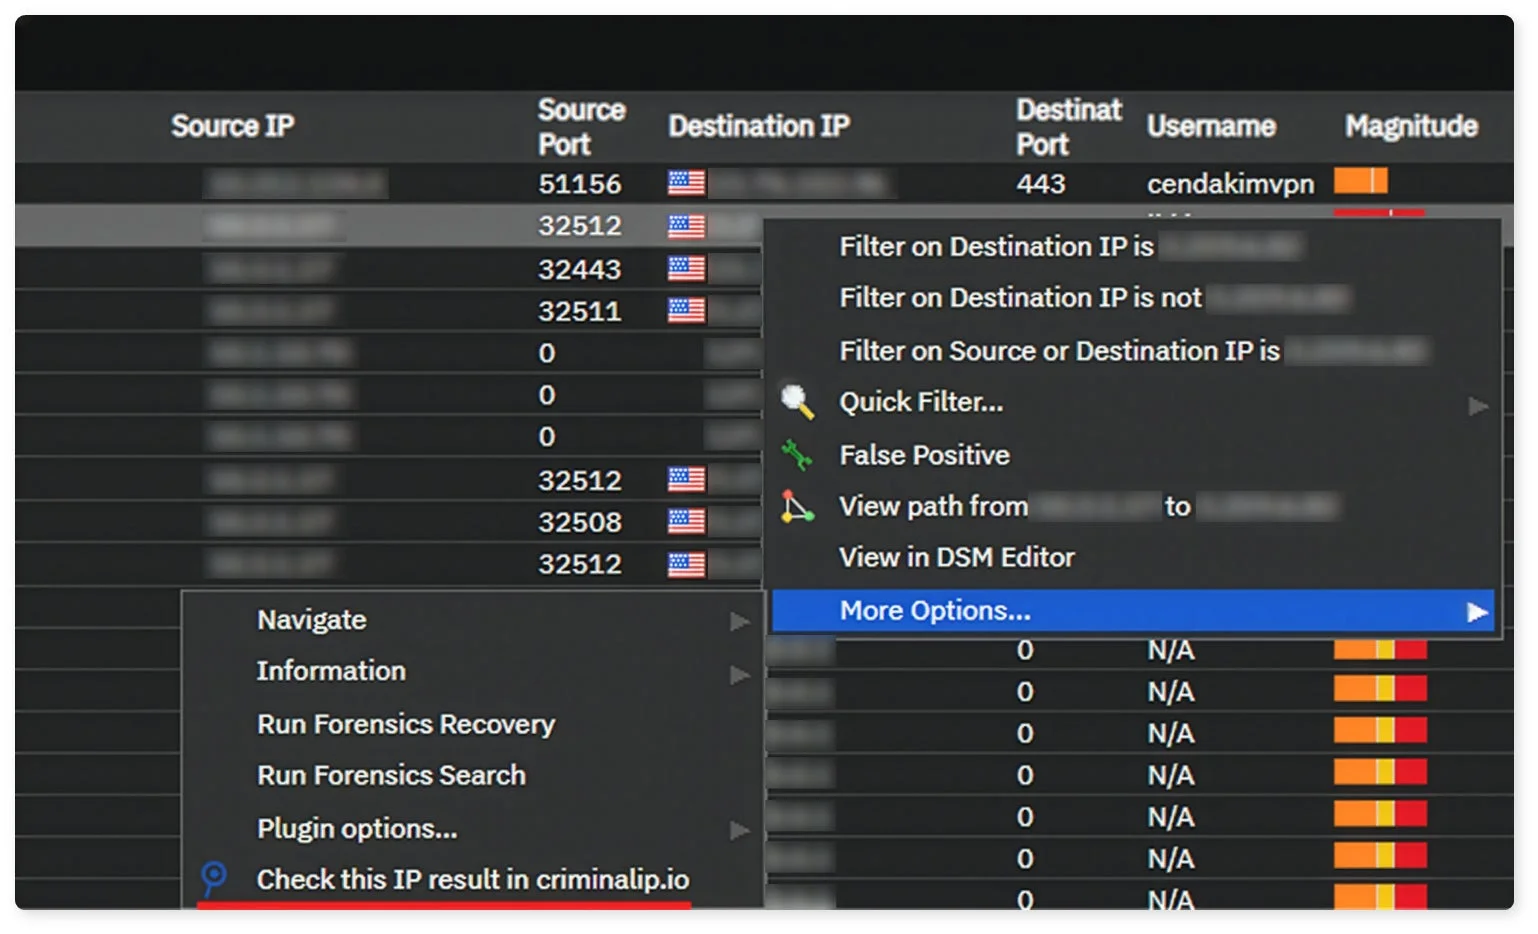
Task: Click the False Positive icon
Action: pos(797,455)
